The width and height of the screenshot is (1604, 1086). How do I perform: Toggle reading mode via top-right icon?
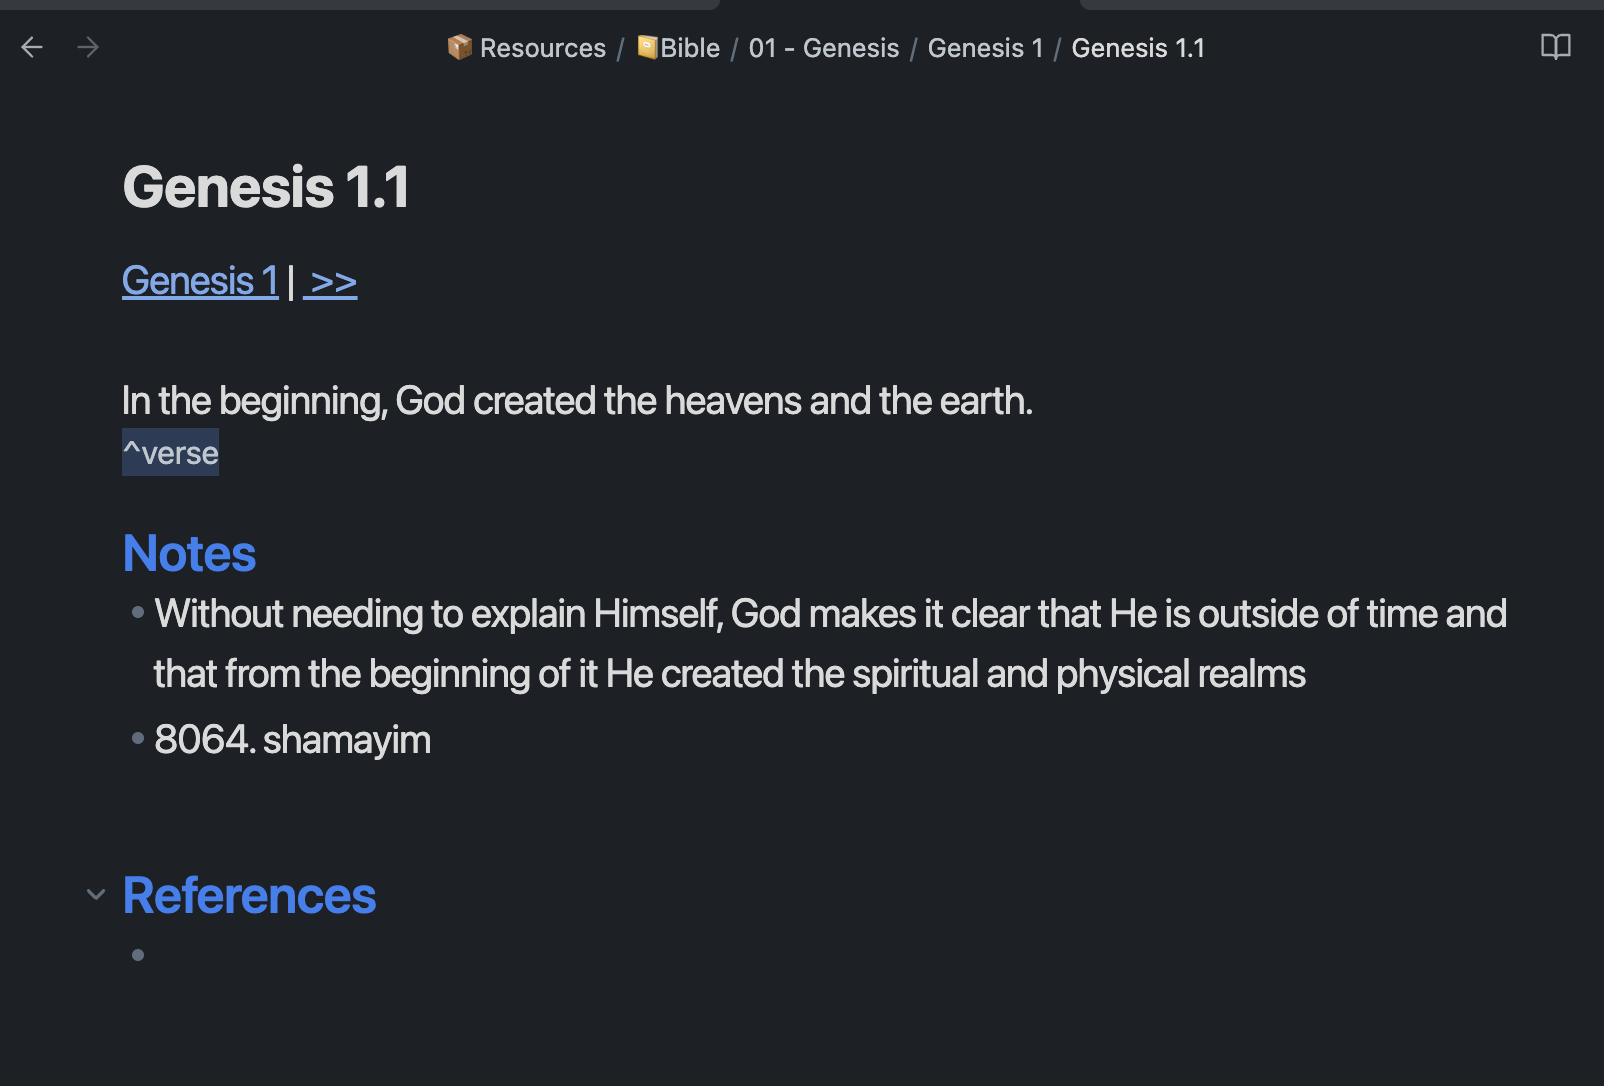[x=1556, y=47]
